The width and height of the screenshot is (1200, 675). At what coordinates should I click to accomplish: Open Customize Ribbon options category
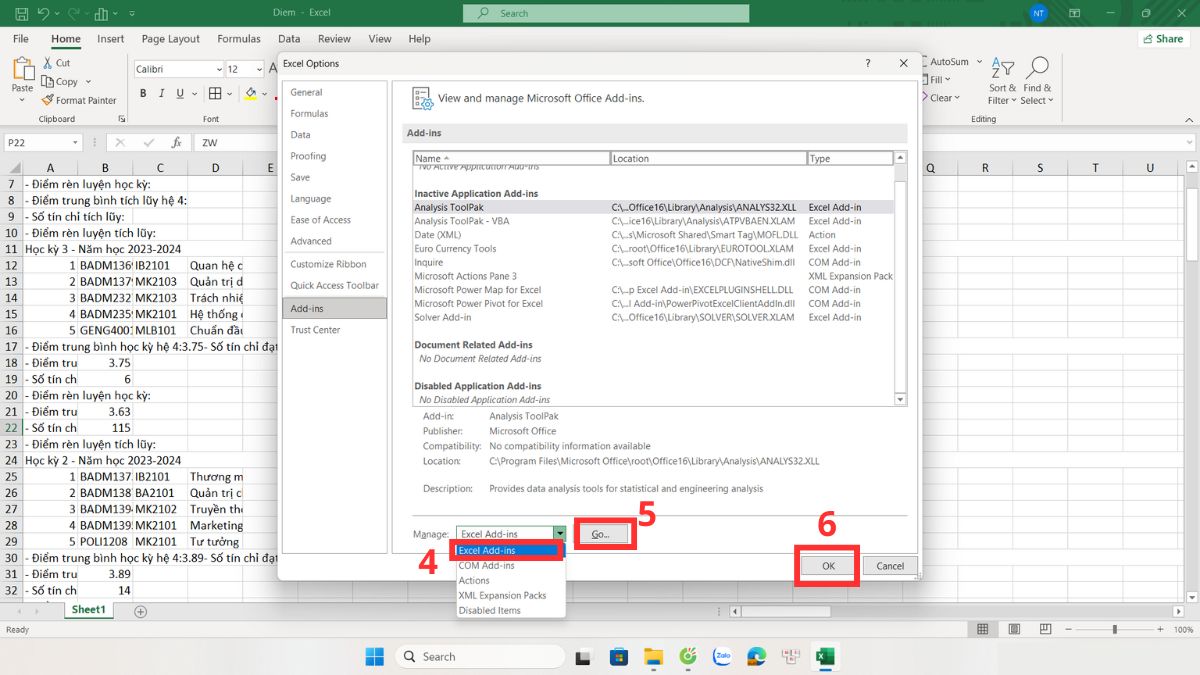[334, 264]
